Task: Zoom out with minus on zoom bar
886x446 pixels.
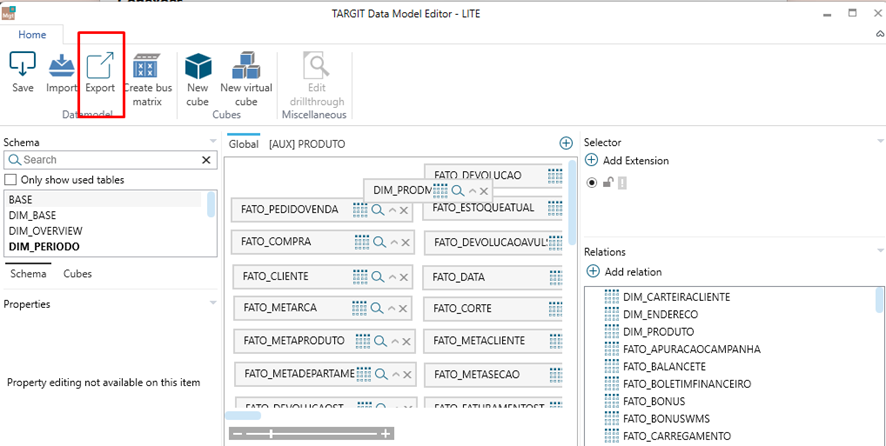Action: [237, 434]
